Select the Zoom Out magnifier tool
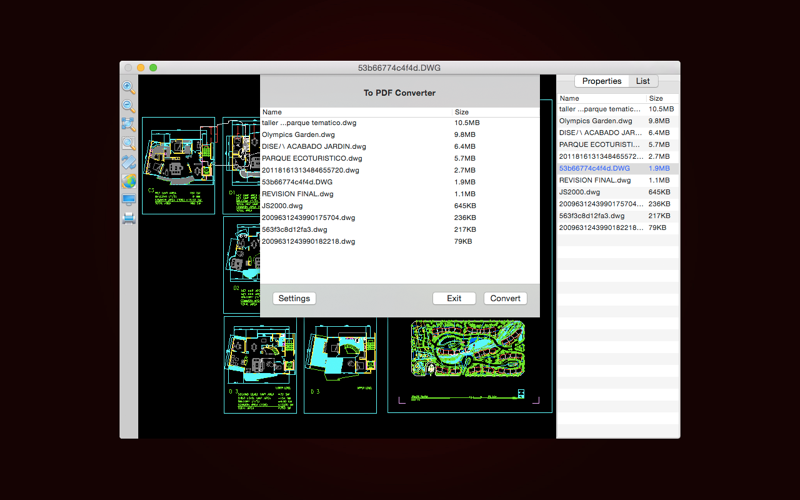This screenshot has height=500, width=800. pyautogui.click(x=129, y=106)
